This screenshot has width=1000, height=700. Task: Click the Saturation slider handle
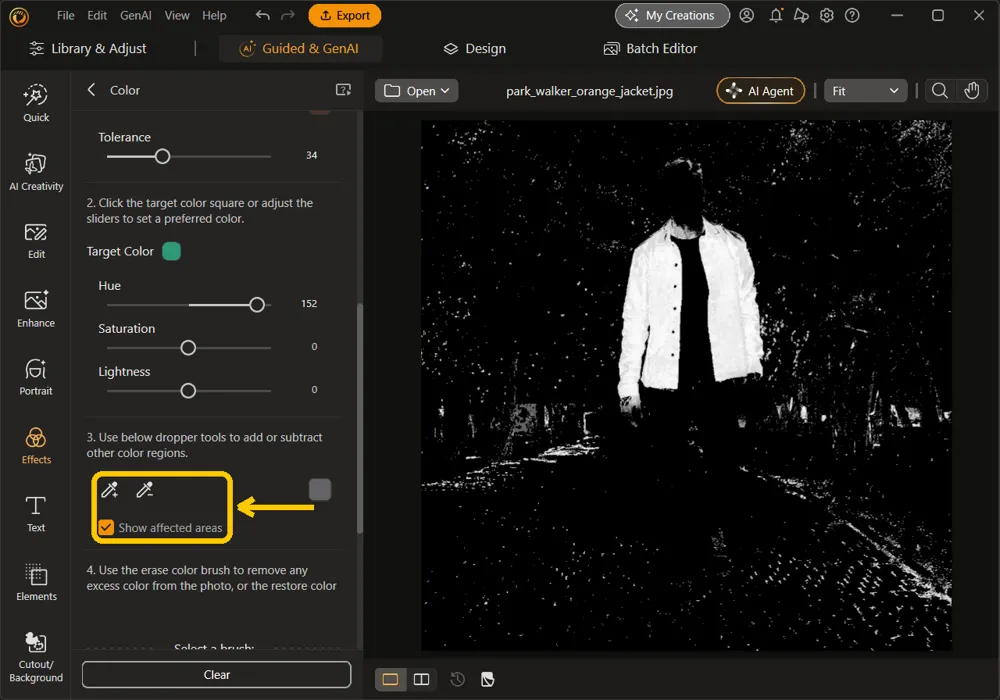pos(188,347)
